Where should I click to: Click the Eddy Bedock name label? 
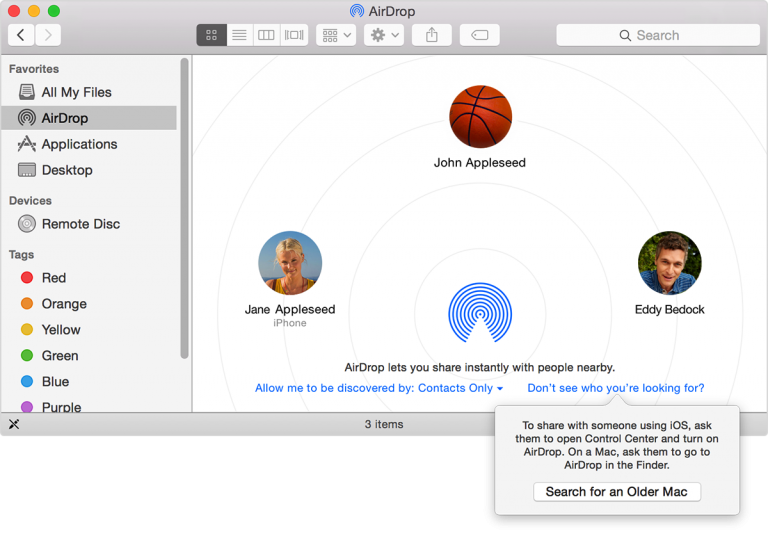pos(670,309)
